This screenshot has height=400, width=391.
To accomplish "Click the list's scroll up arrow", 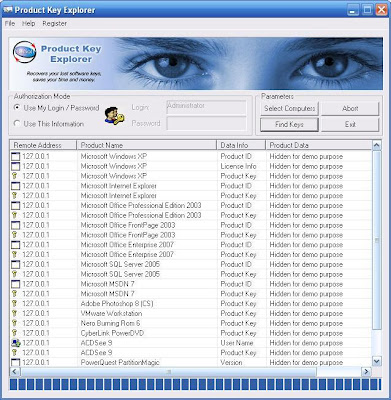I will [x=376, y=145].
